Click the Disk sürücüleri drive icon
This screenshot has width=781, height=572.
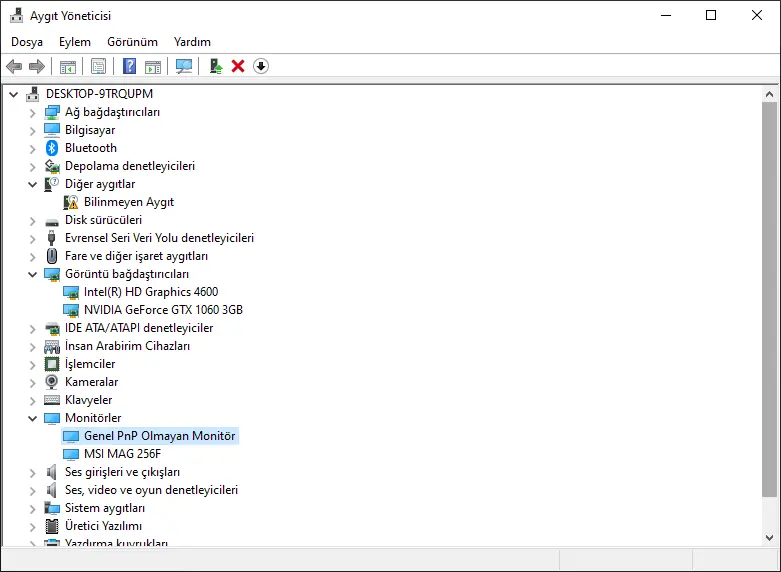[52, 222]
